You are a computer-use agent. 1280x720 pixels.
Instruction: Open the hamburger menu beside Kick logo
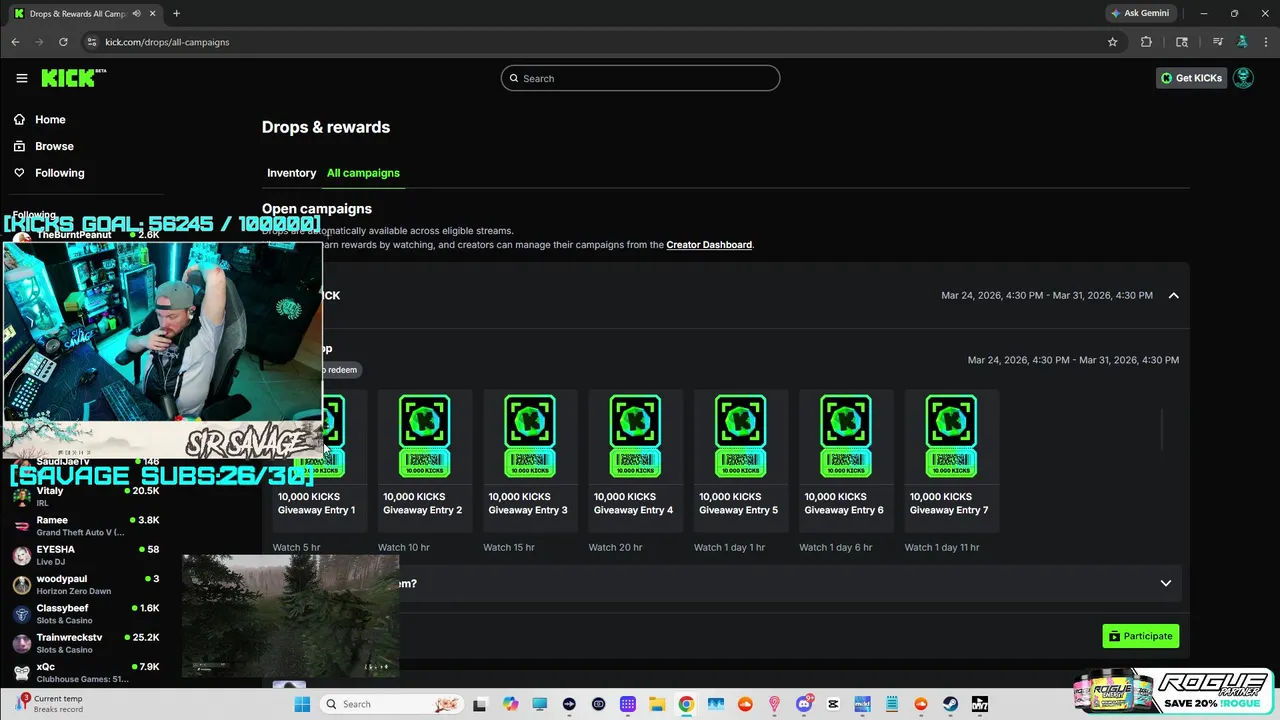pyautogui.click(x=22, y=78)
